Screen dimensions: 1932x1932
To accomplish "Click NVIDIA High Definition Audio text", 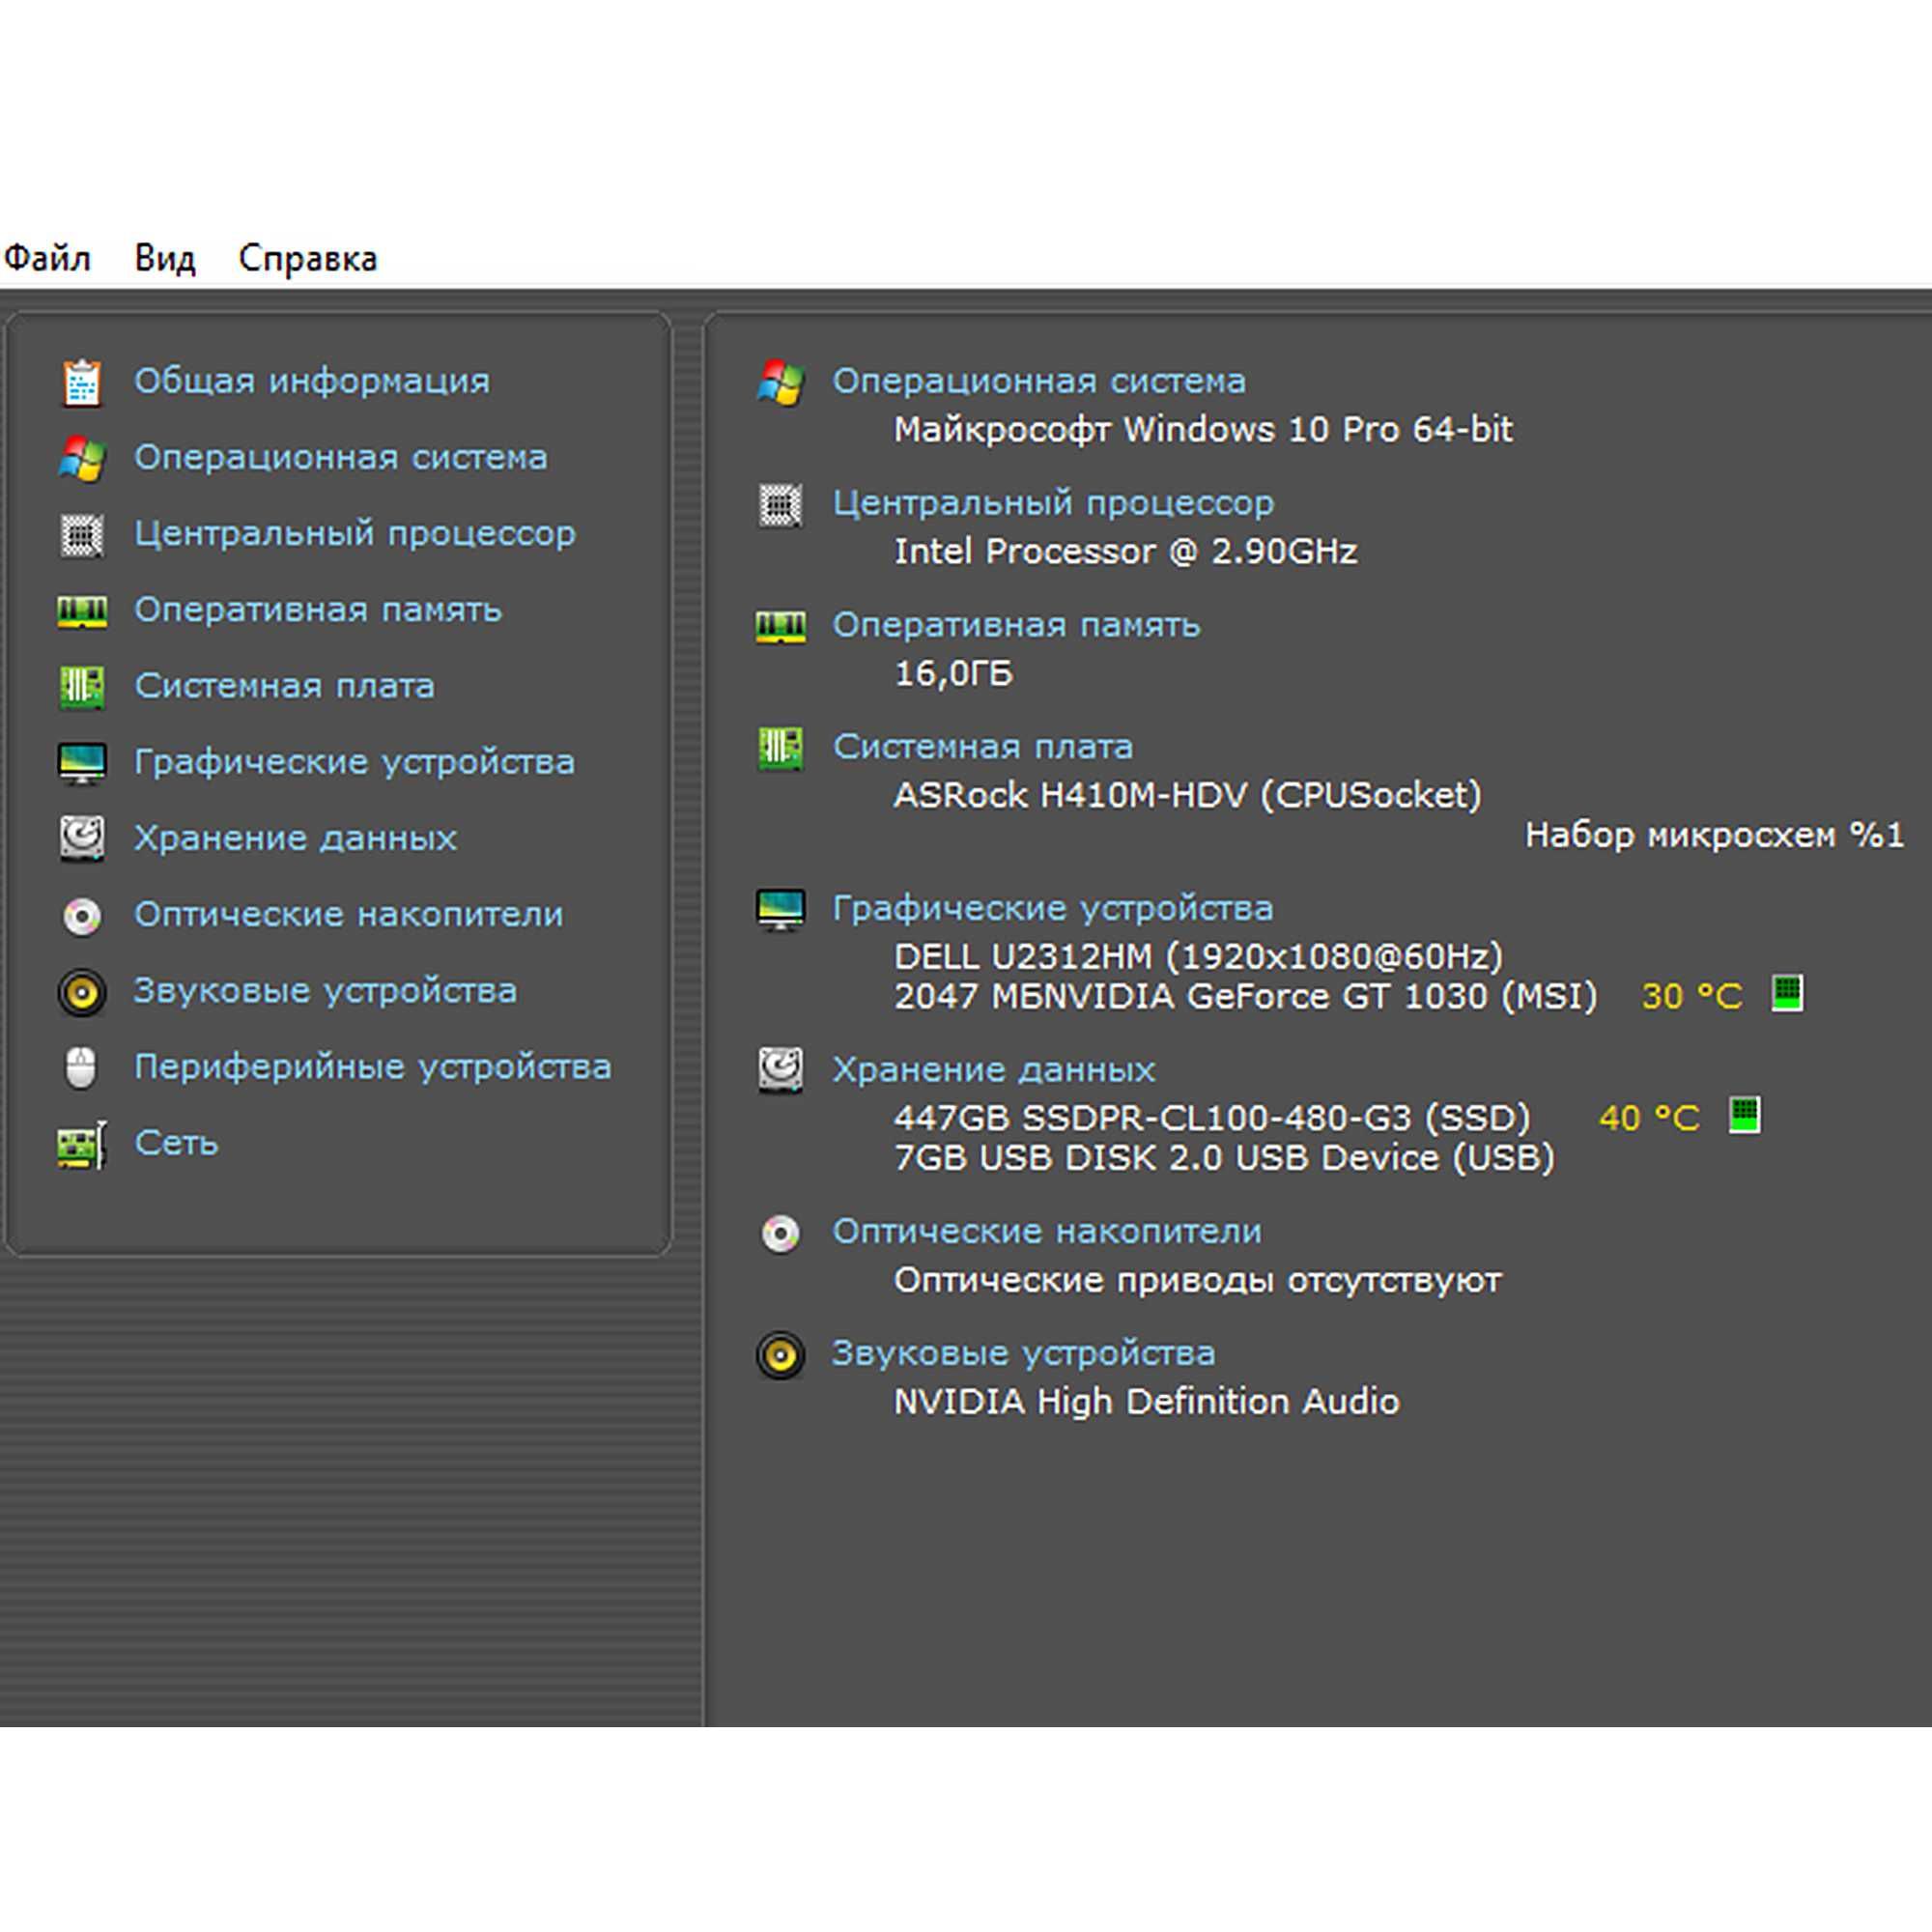I will 1146,1402.
